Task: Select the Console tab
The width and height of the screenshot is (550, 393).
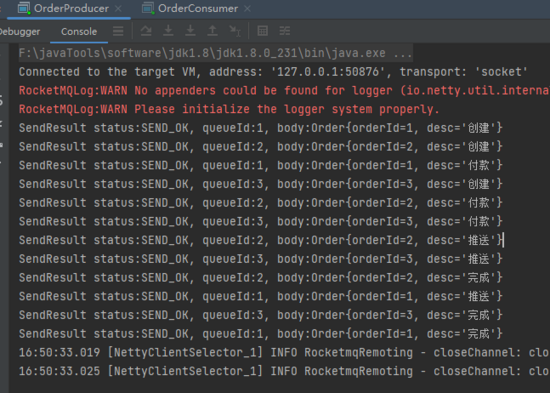Action: click(79, 32)
